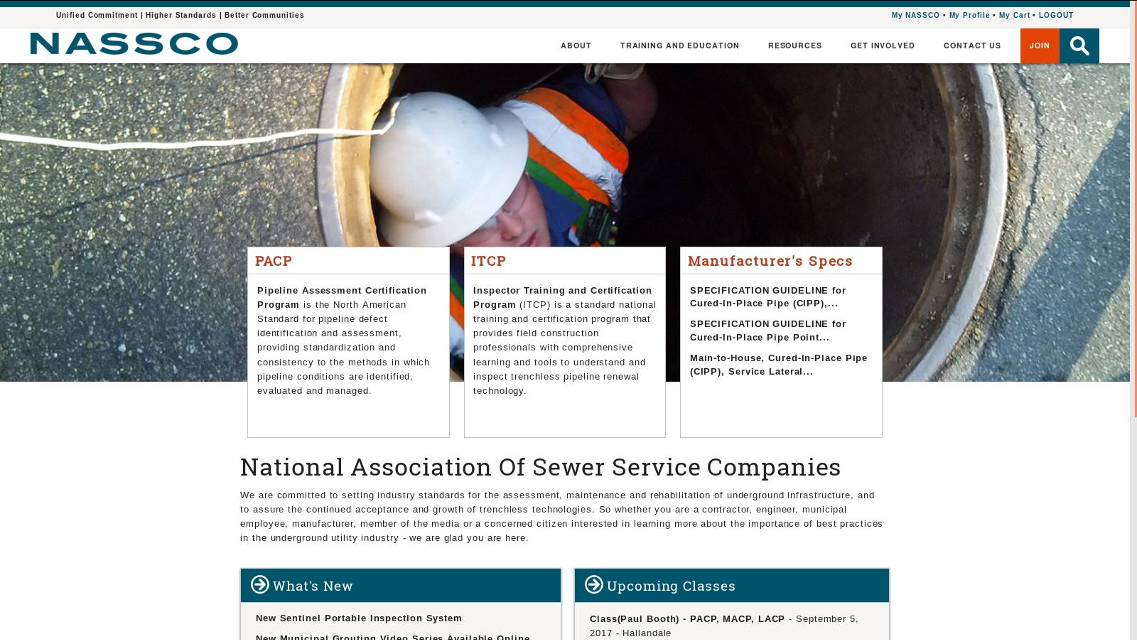Viewport: 1137px width, 640px height.
Task: Click the orange Join button
Action: tap(1039, 46)
